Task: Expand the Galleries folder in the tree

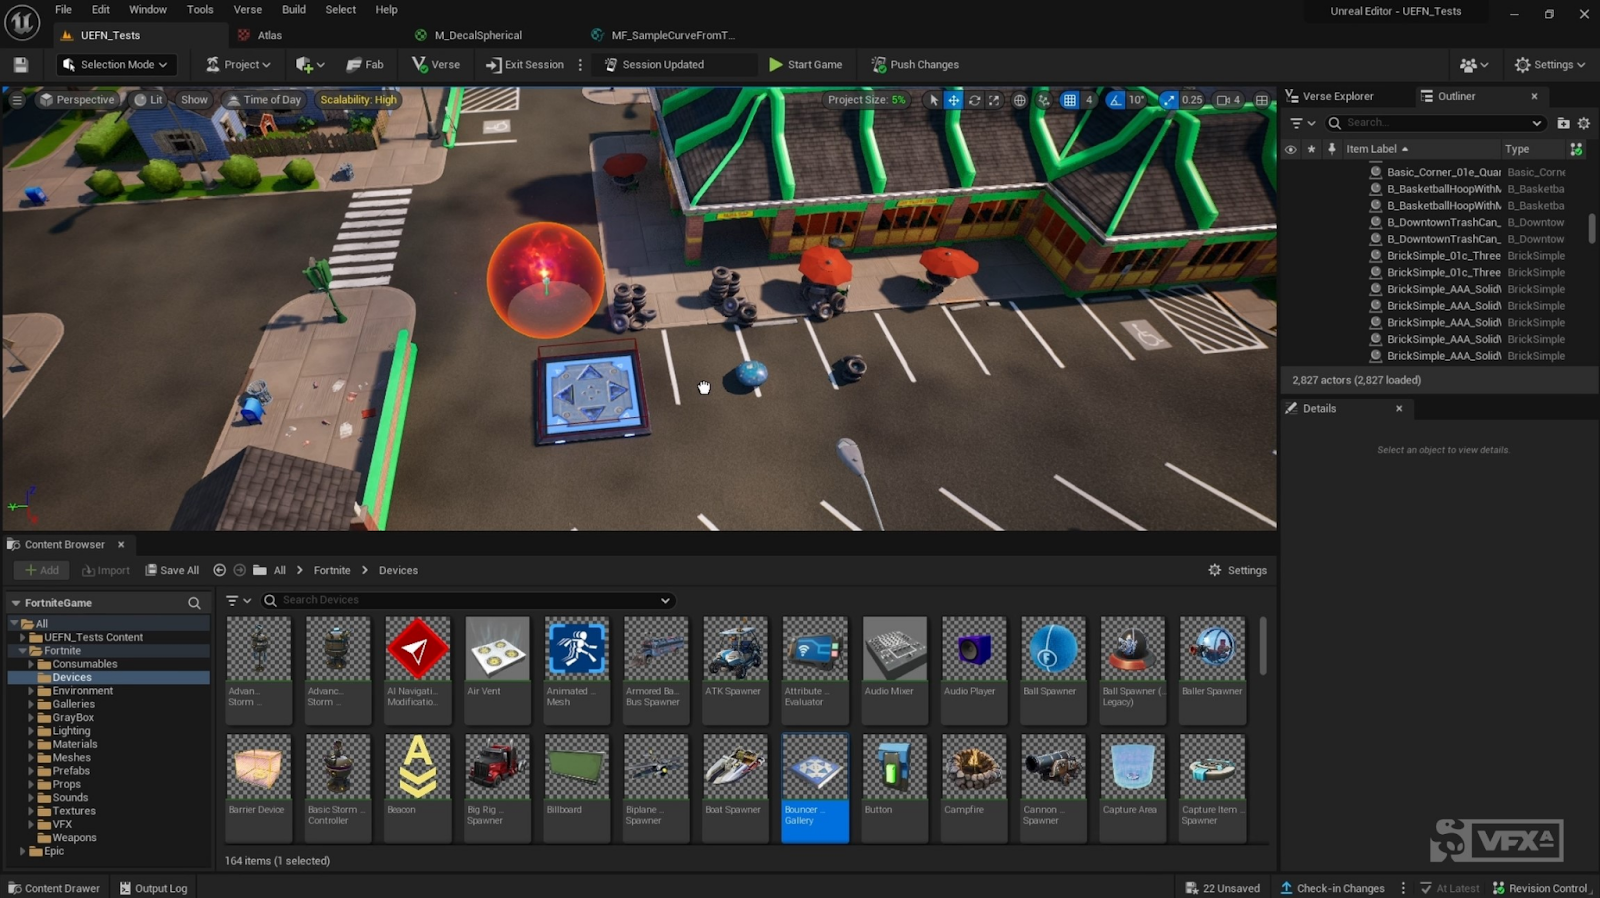Action: pos(31,704)
